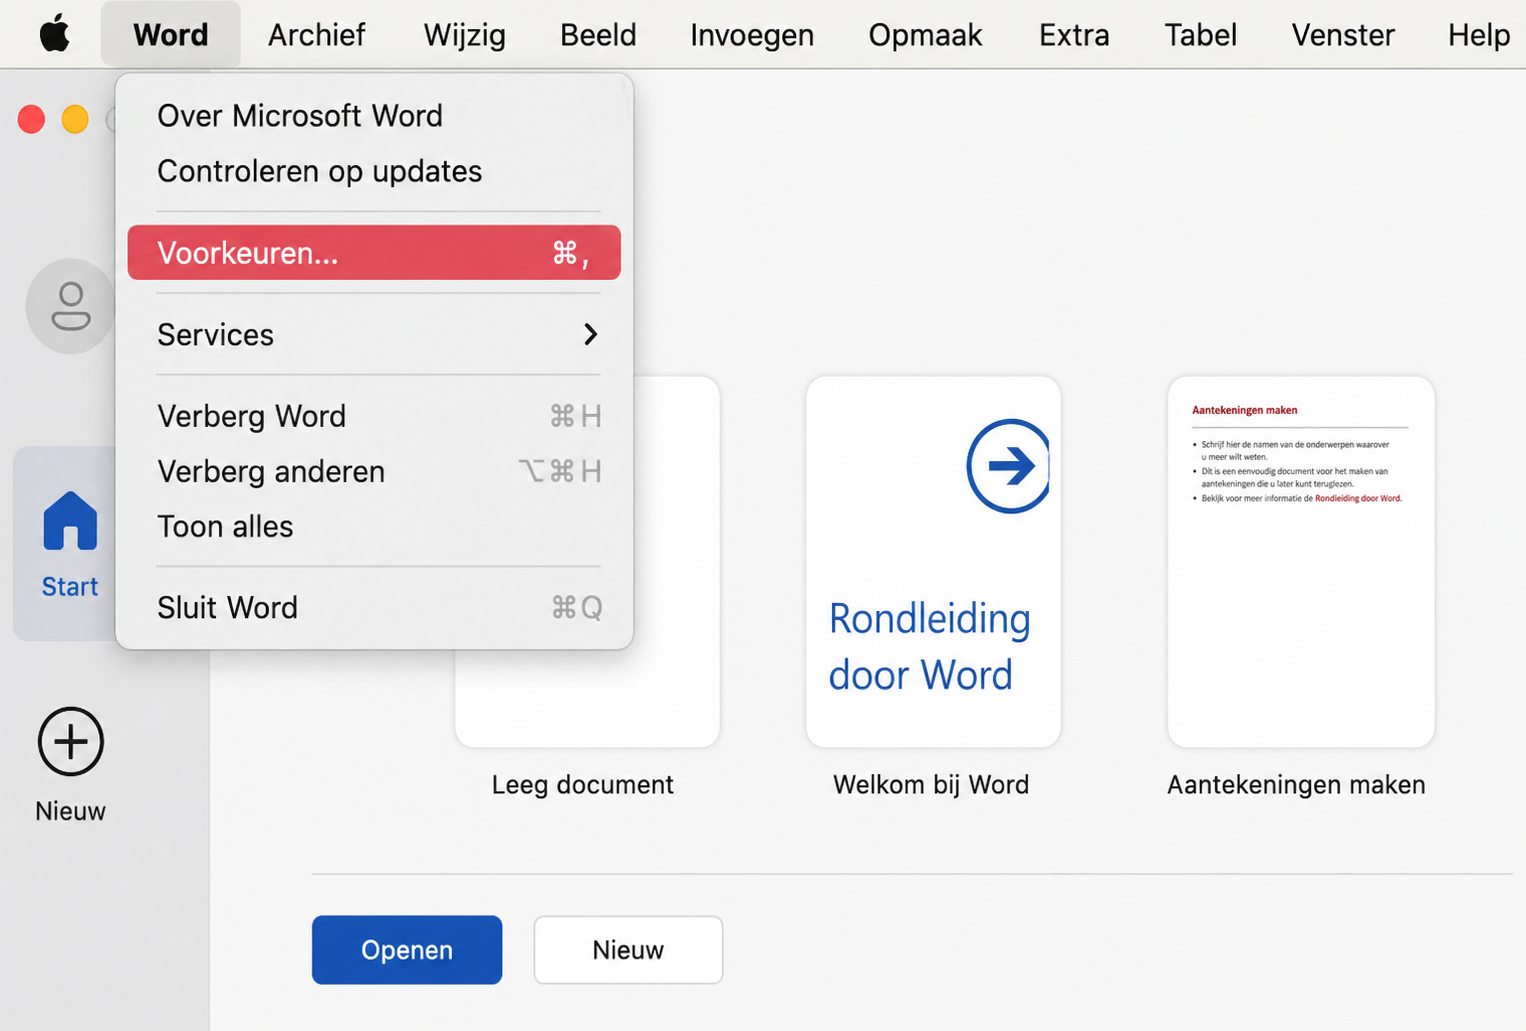
Task: Click the Aantekeningen maken caption text
Action: (1296, 785)
